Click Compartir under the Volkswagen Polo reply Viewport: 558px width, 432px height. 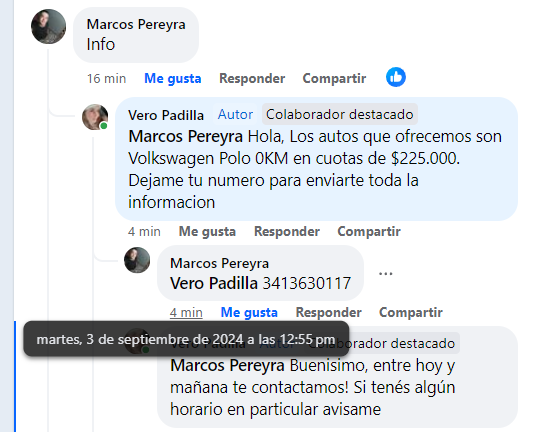369,231
